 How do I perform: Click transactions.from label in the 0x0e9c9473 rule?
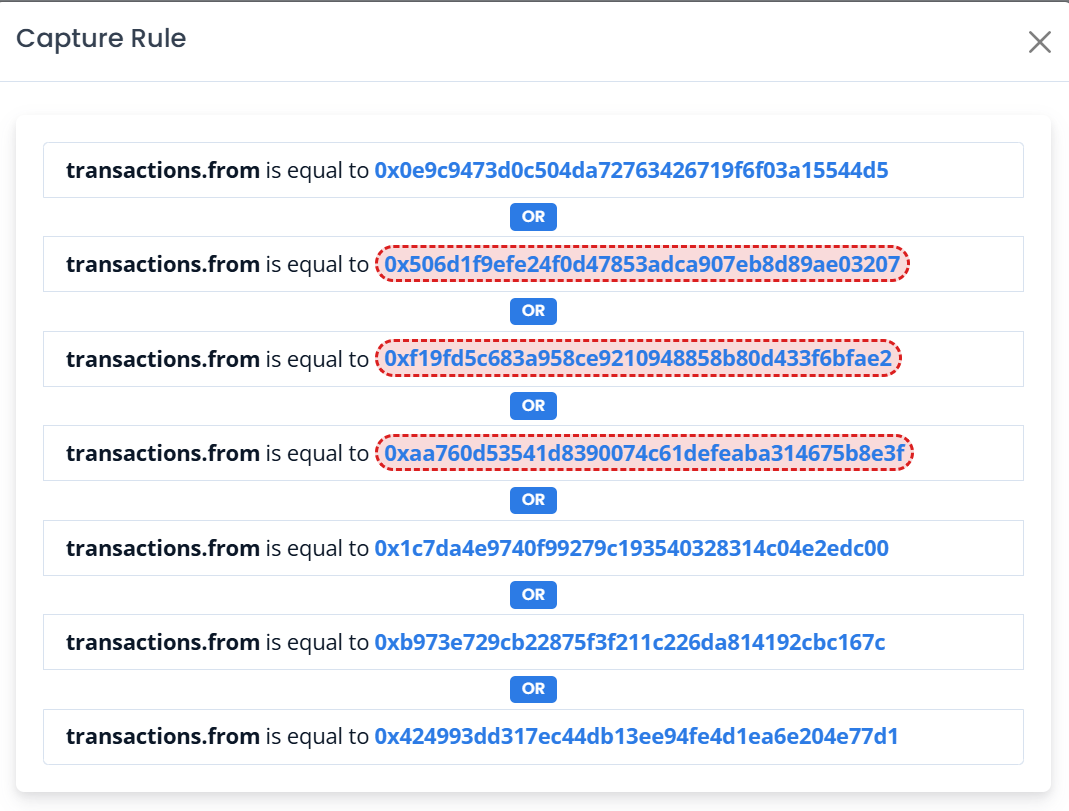(x=163, y=170)
